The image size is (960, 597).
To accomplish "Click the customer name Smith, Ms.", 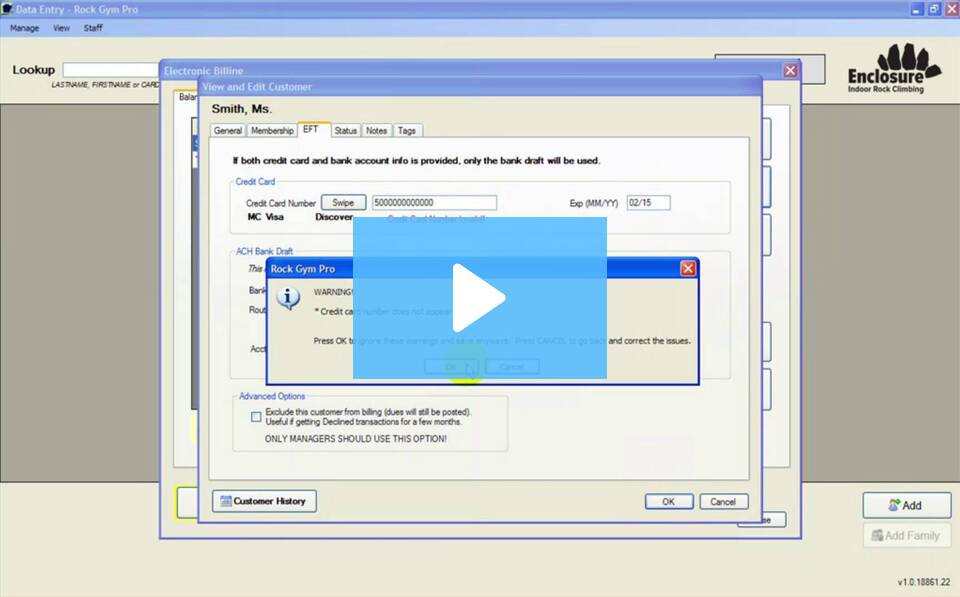I will pos(242,109).
